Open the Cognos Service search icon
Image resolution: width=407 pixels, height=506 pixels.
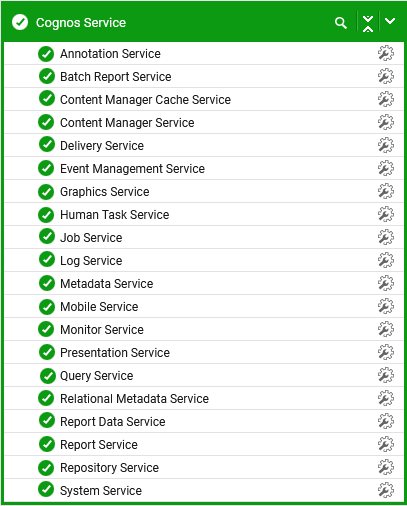[341, 23]
